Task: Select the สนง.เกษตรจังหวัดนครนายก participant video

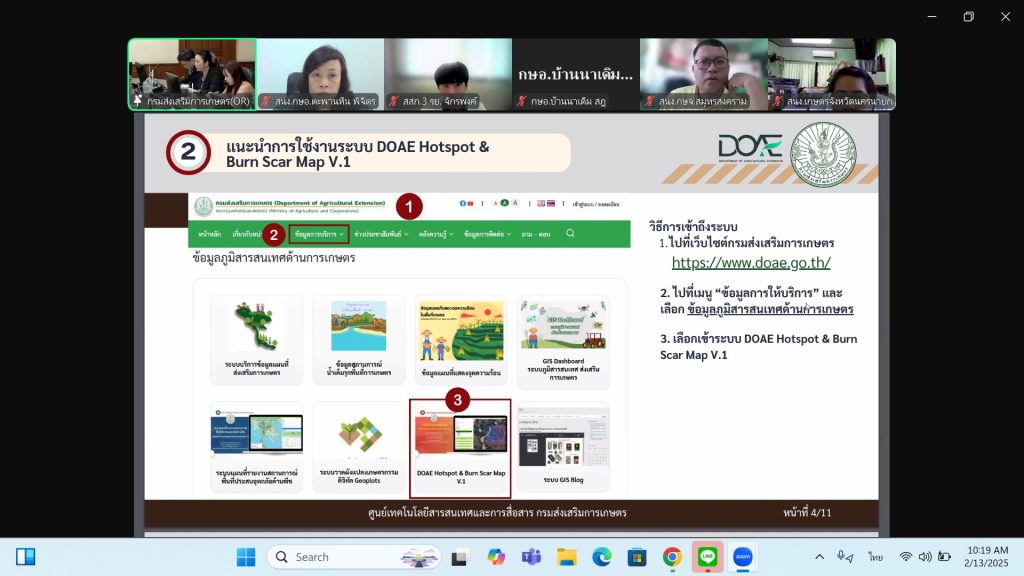Action: coord(832,74)
